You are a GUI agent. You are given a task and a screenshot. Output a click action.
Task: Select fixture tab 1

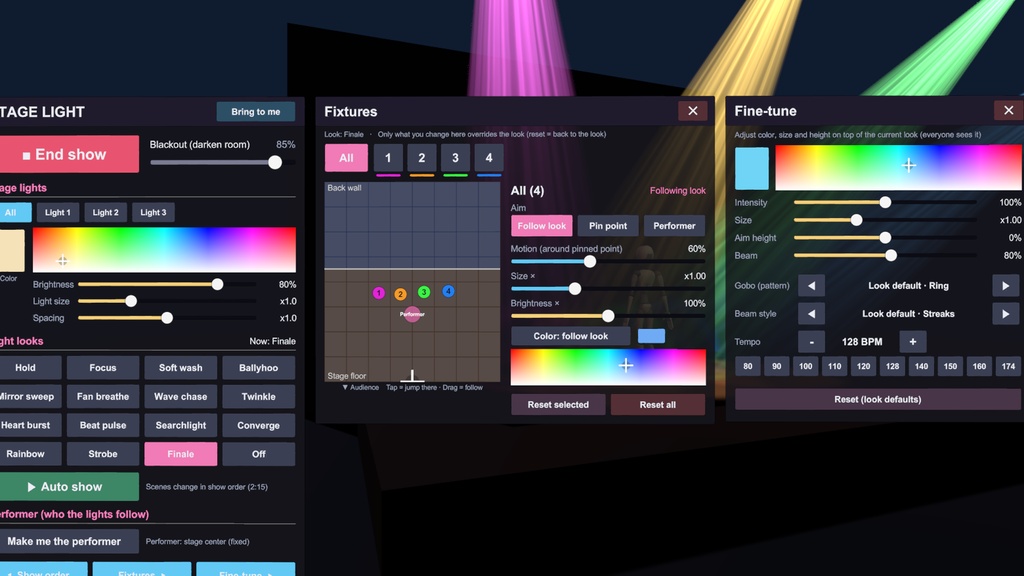388,158
